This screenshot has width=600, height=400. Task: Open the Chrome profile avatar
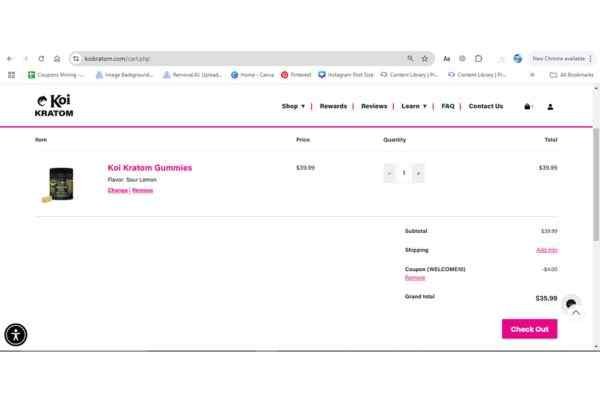[x=517, y=59]
